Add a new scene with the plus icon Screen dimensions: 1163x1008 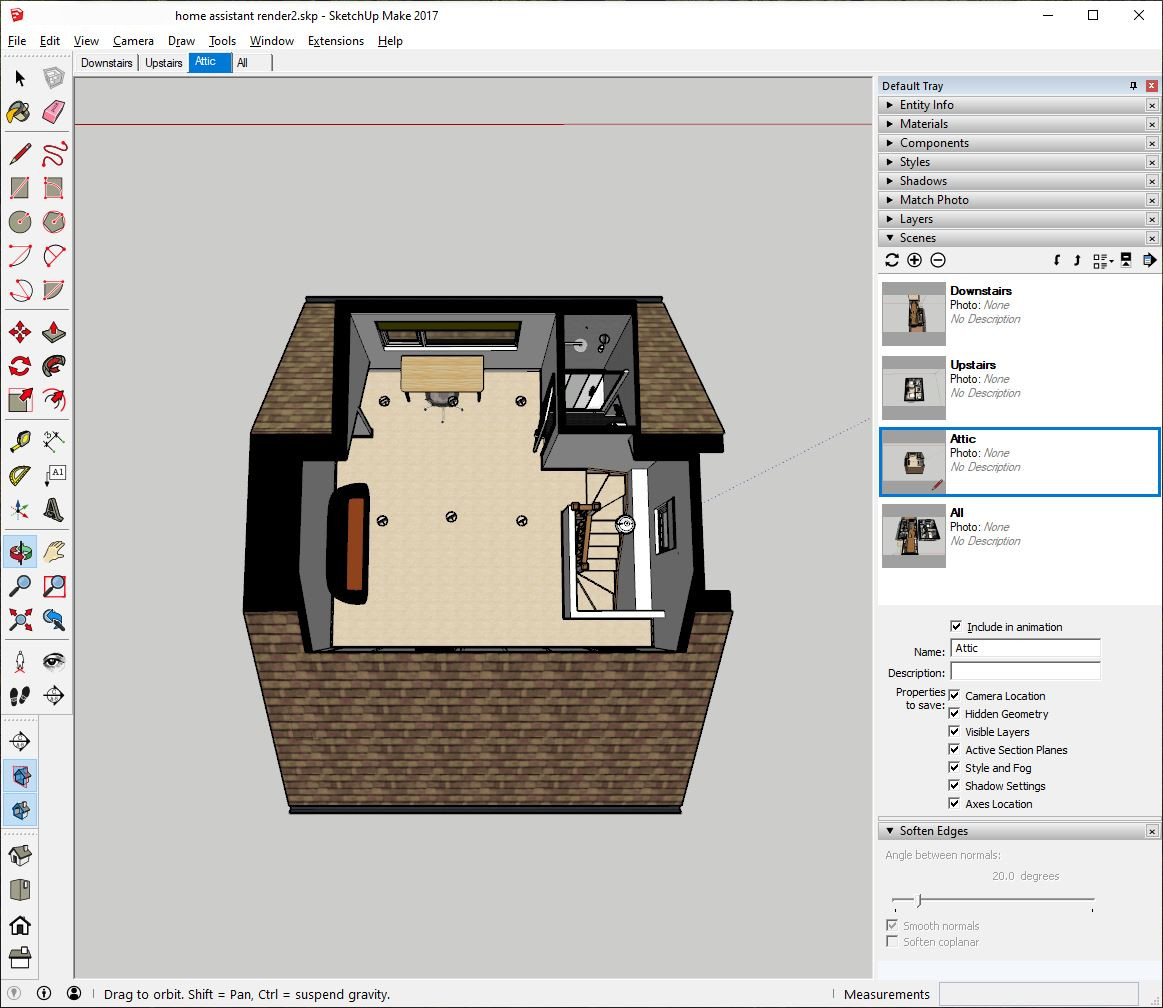(915, 260)
